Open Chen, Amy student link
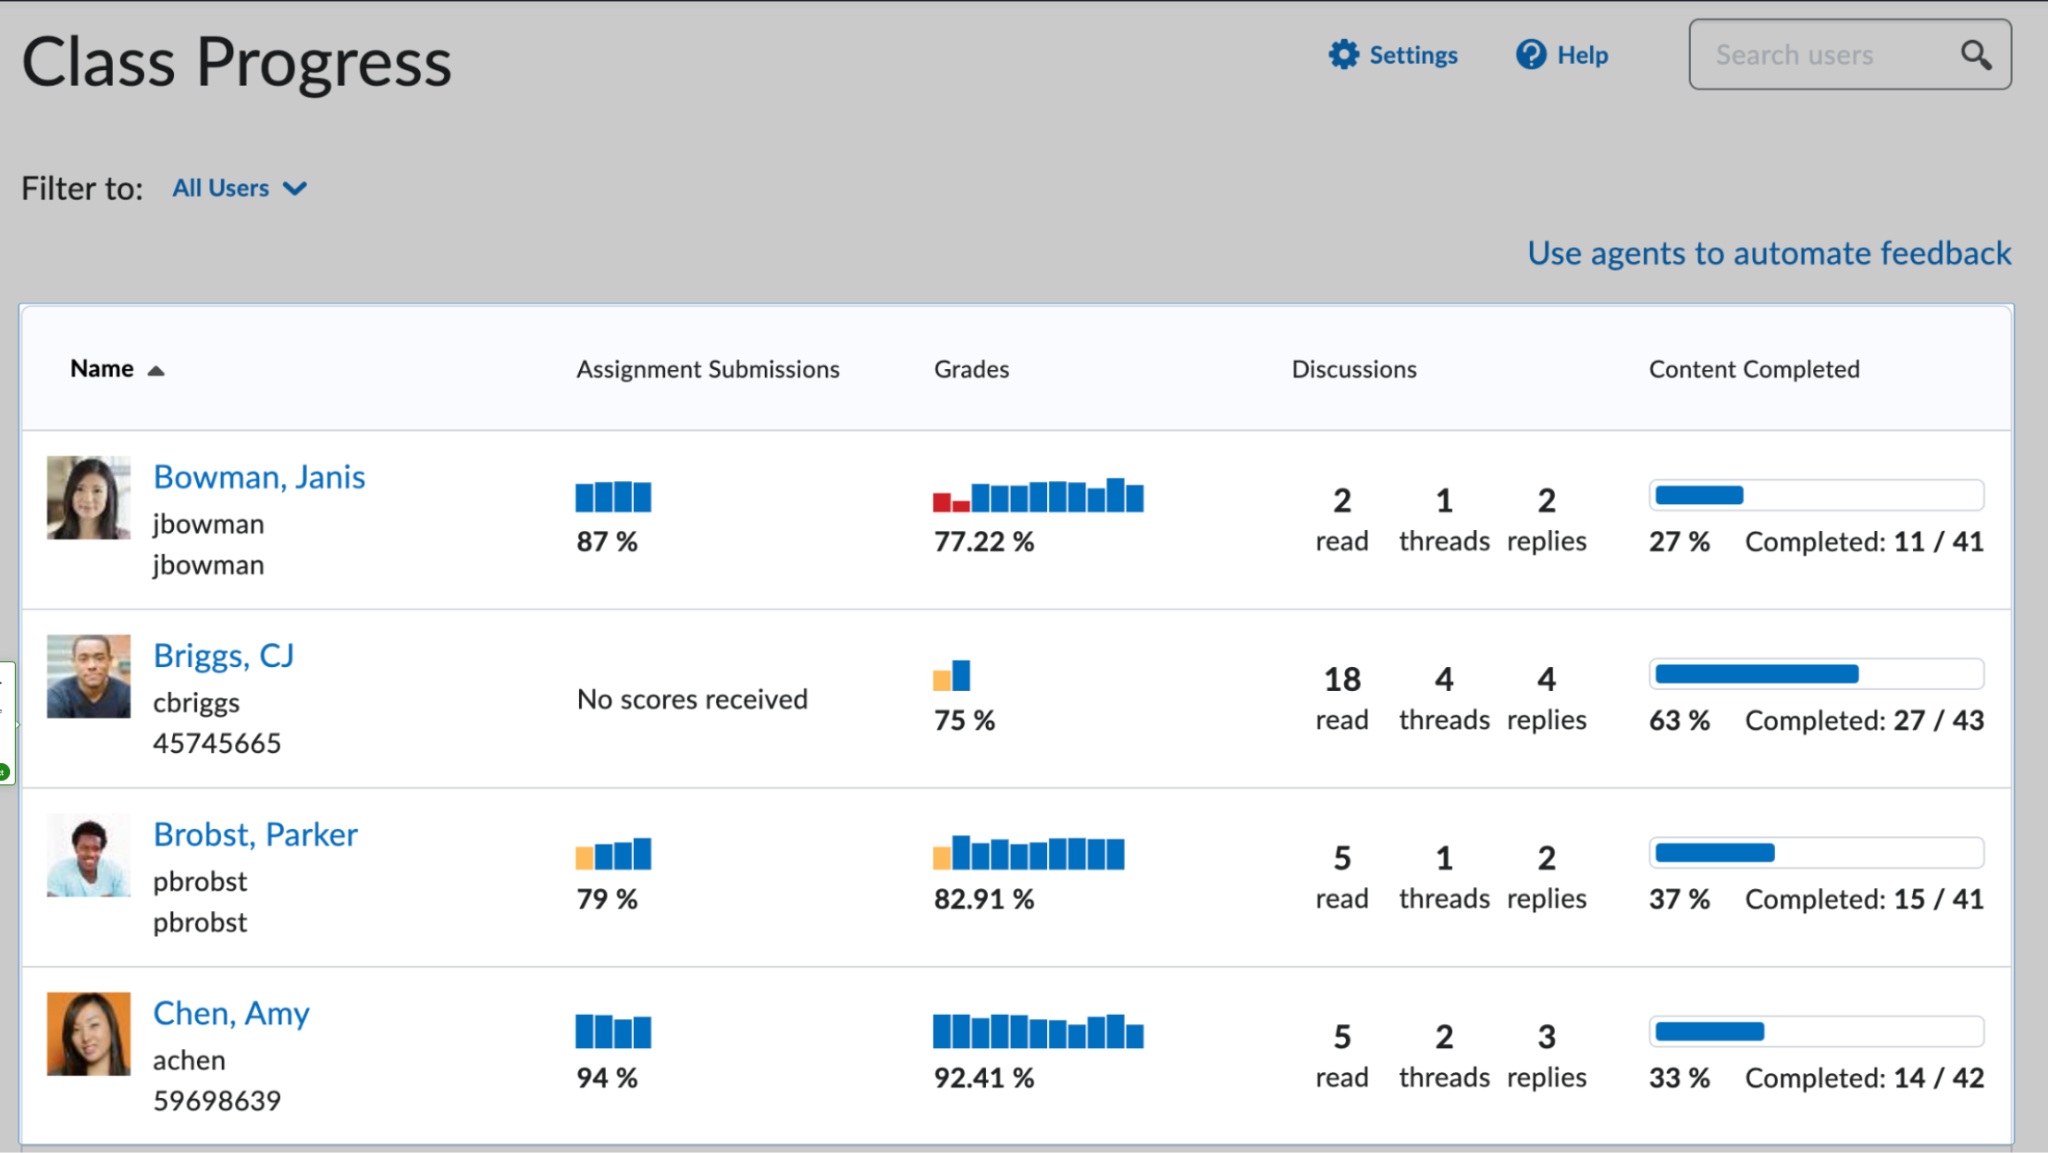Screen dimensions: 2048x1153 click(231, 1013)
